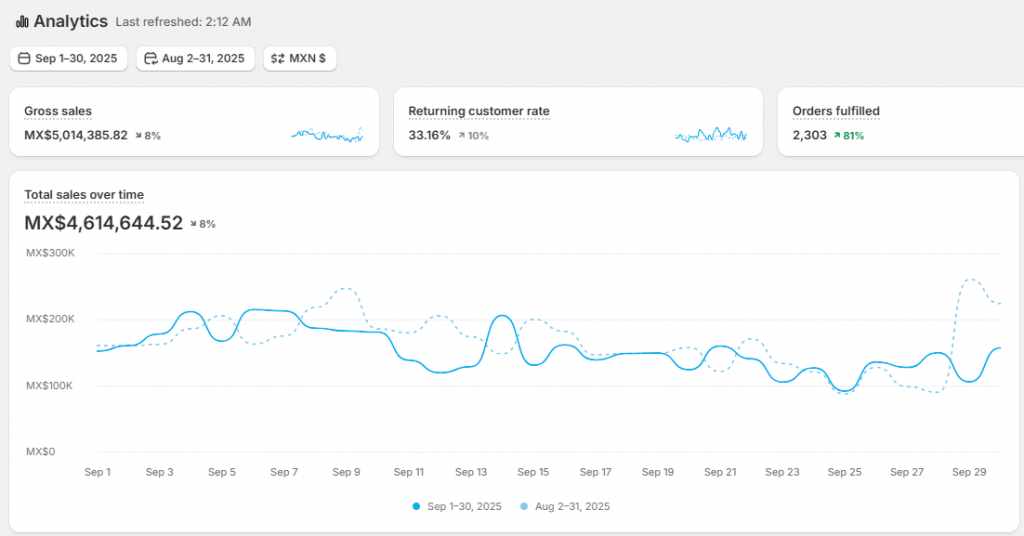This screenshot has height=536, width=1024.
Task: Click the 2,303 orders fulfilled value
Action: [x=809, y=135]
